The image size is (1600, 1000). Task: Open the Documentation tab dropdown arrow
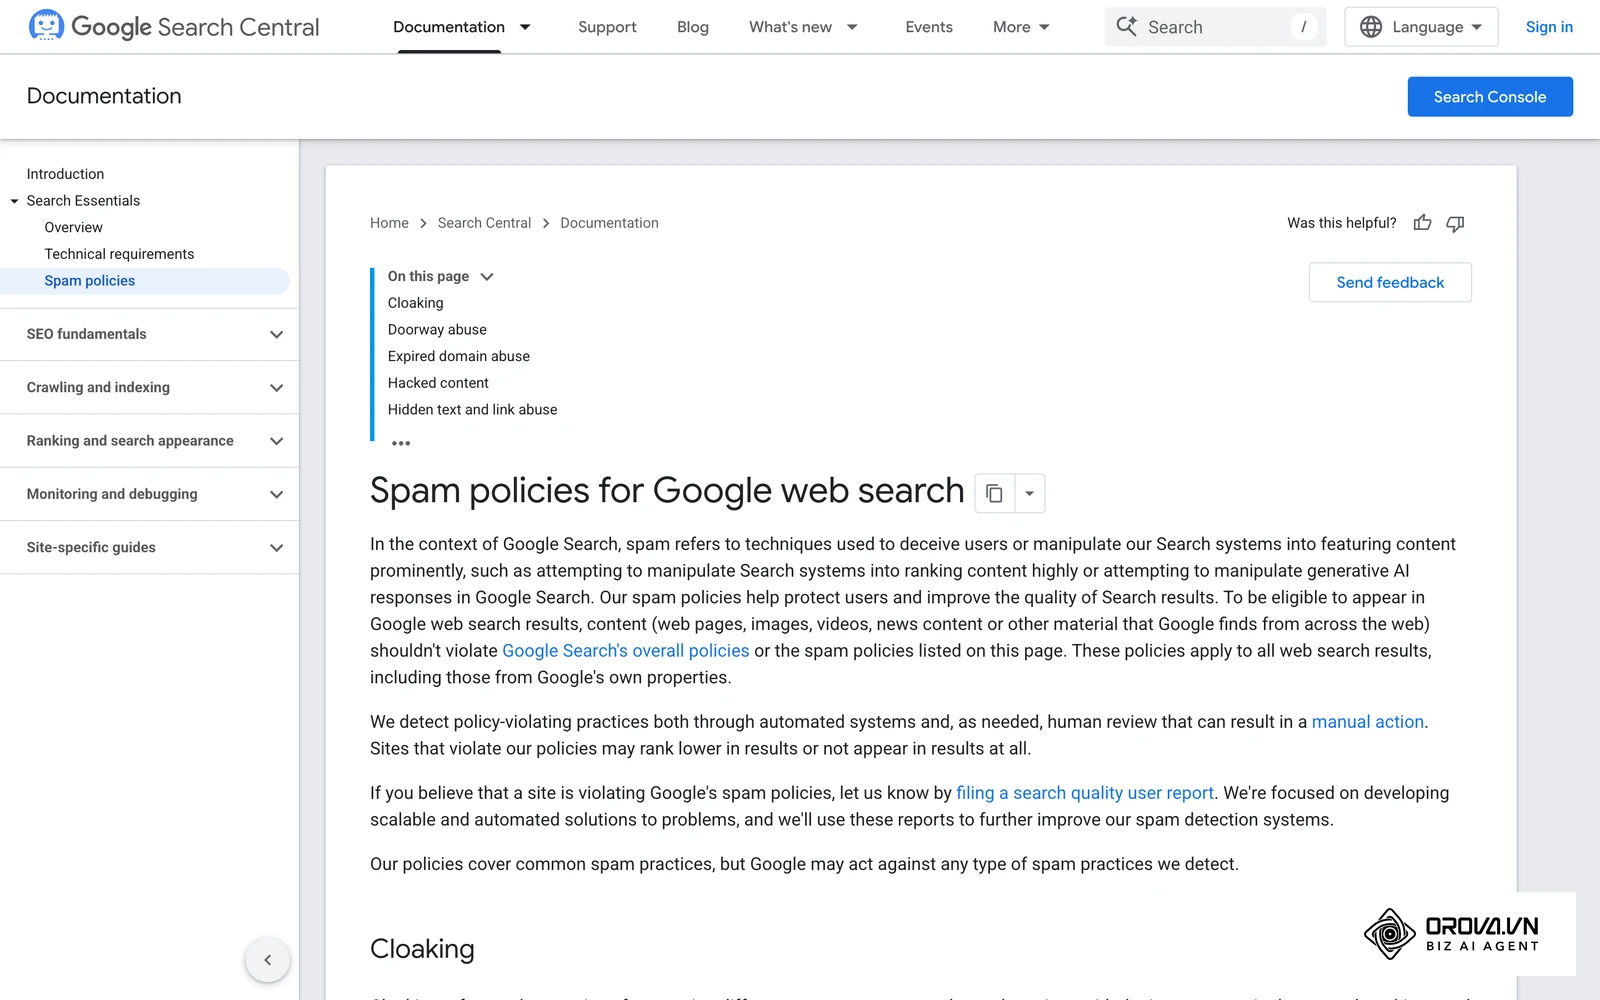525,27
